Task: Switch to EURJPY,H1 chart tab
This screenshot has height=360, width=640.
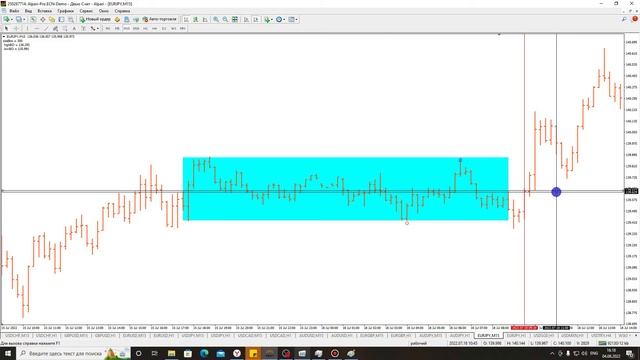Action: pos(516,336)
